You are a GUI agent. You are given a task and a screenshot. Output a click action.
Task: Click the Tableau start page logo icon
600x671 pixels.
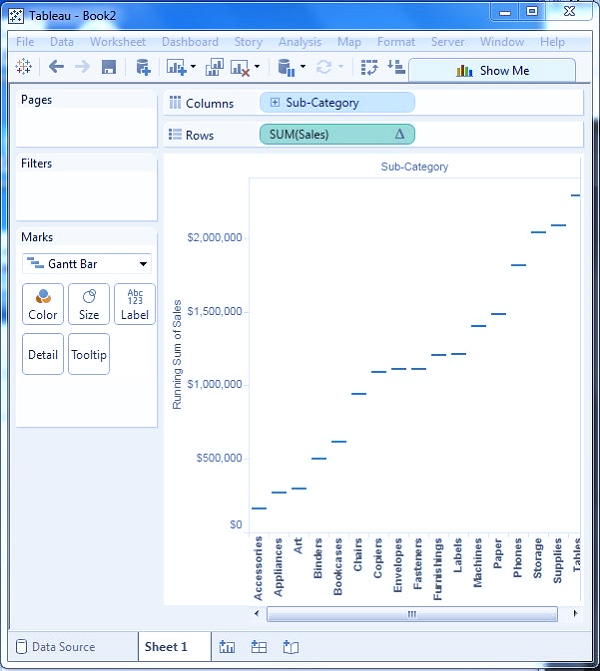click(x=24, y=67)
